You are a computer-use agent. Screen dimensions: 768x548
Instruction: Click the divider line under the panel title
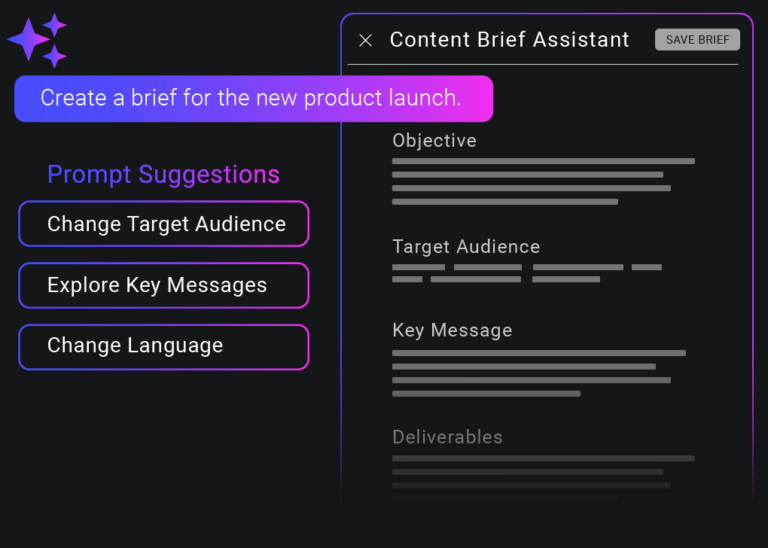coord(543,65)
